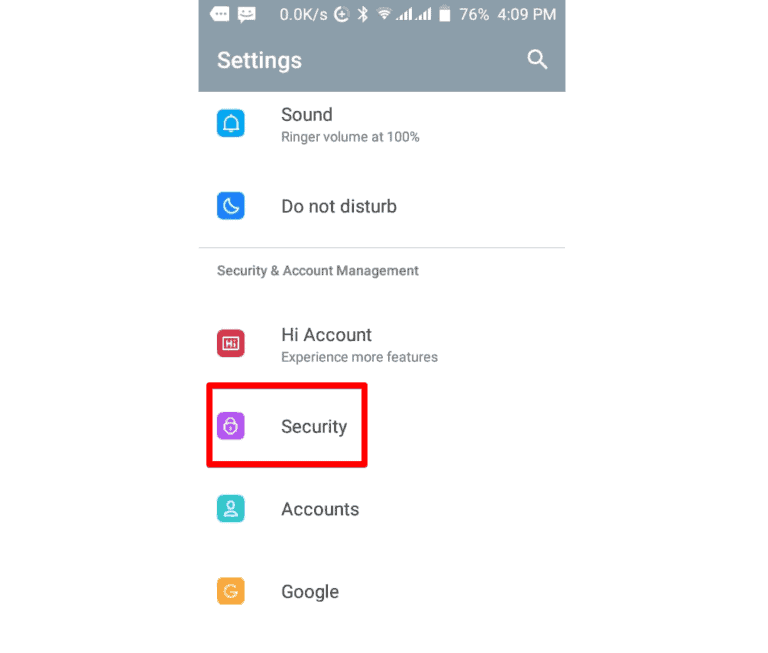The height and width of the screenshot is (653, 768).
Task: Open Hi Account settings
Action: tap(382, 344)
